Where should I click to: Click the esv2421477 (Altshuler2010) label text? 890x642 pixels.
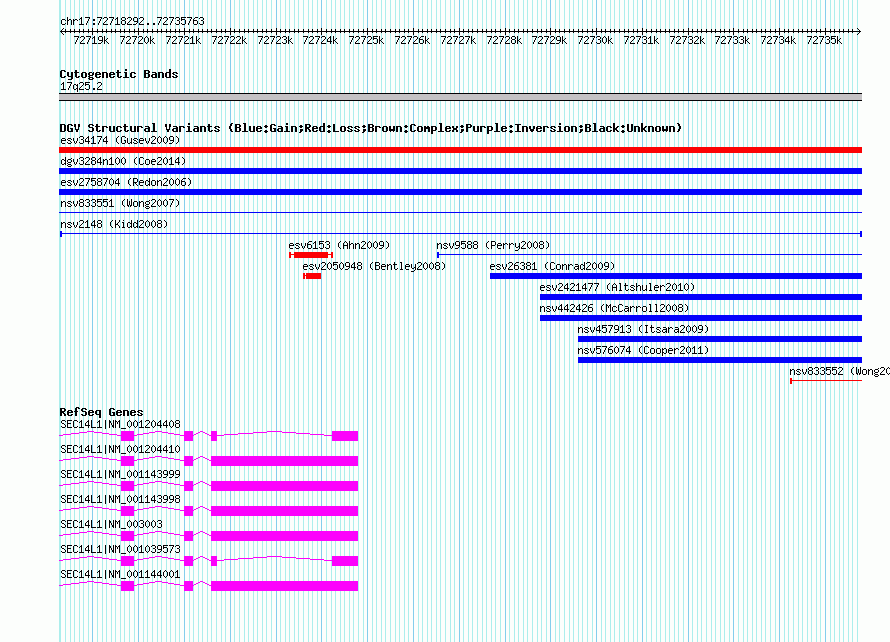pyautogui.click(x=617, y=287)
